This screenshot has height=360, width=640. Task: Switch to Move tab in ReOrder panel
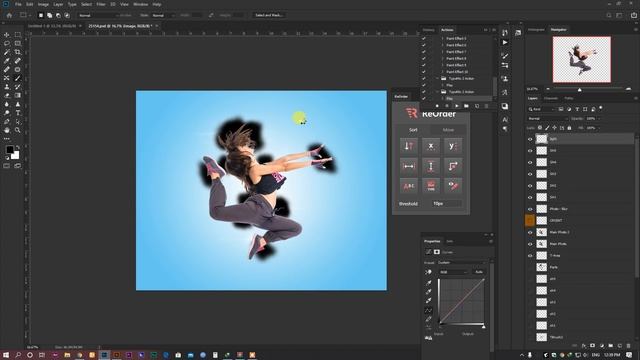[x=448, y=130]
